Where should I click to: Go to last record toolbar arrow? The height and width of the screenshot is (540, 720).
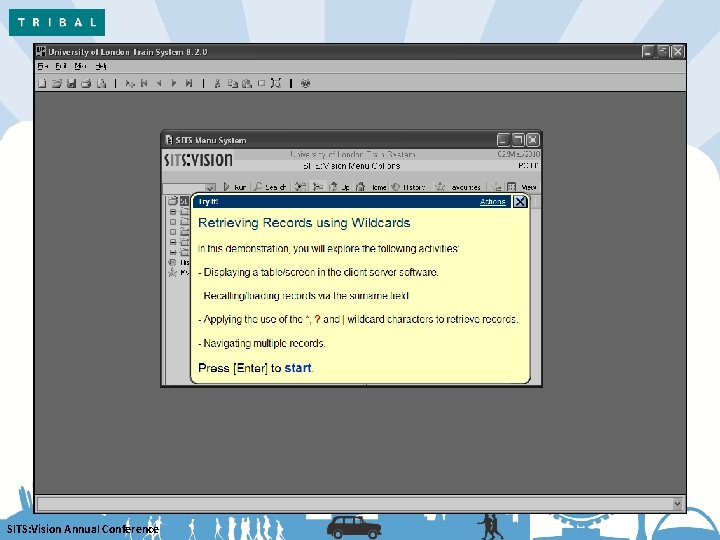(189, 83)
